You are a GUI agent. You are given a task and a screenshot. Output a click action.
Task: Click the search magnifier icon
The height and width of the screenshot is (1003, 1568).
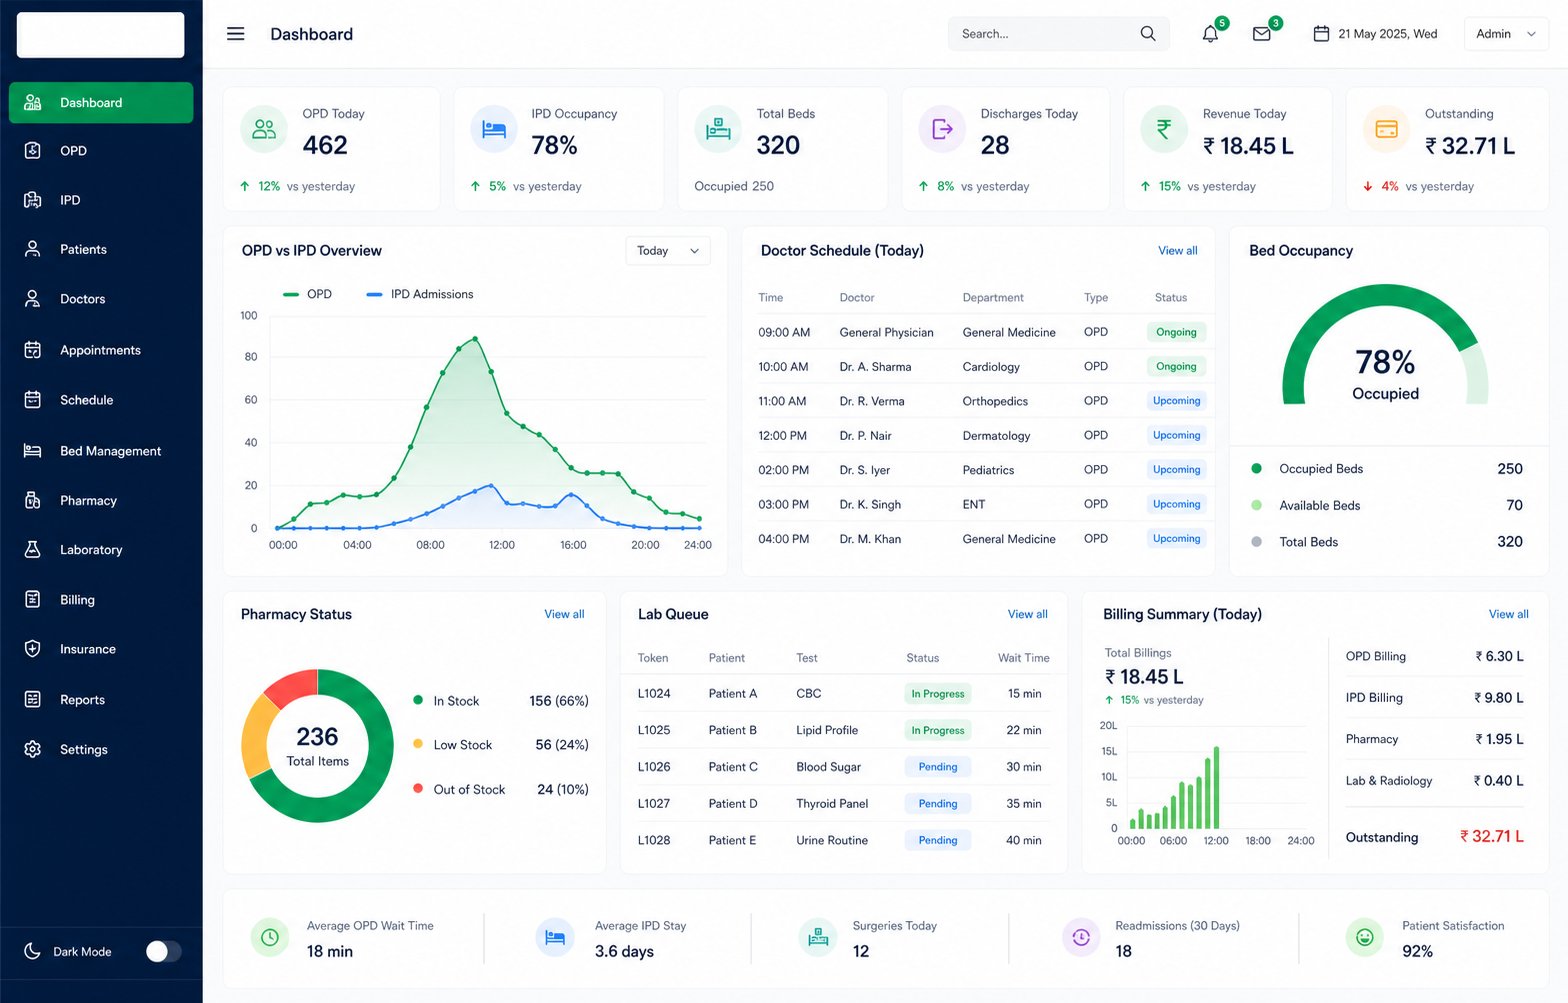point(1148,34)
